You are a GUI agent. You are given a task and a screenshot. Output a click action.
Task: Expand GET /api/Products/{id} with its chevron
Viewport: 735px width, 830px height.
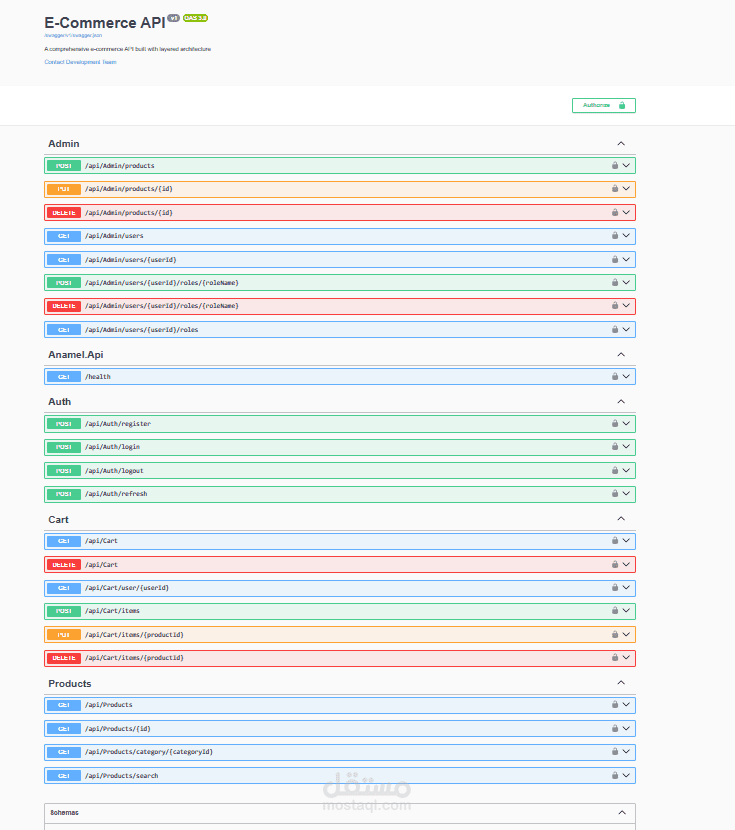pos(626,728)
